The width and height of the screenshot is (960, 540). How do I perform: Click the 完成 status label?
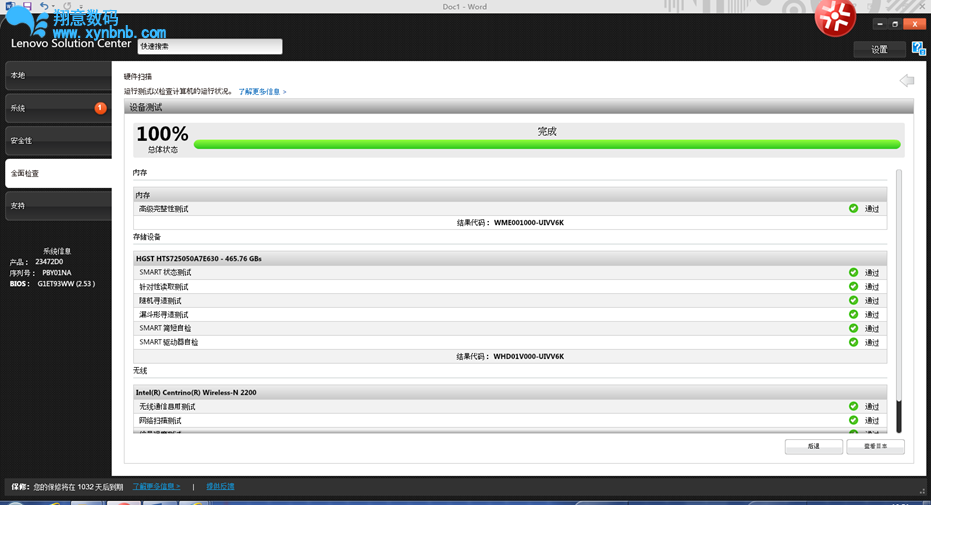[547, 132]
